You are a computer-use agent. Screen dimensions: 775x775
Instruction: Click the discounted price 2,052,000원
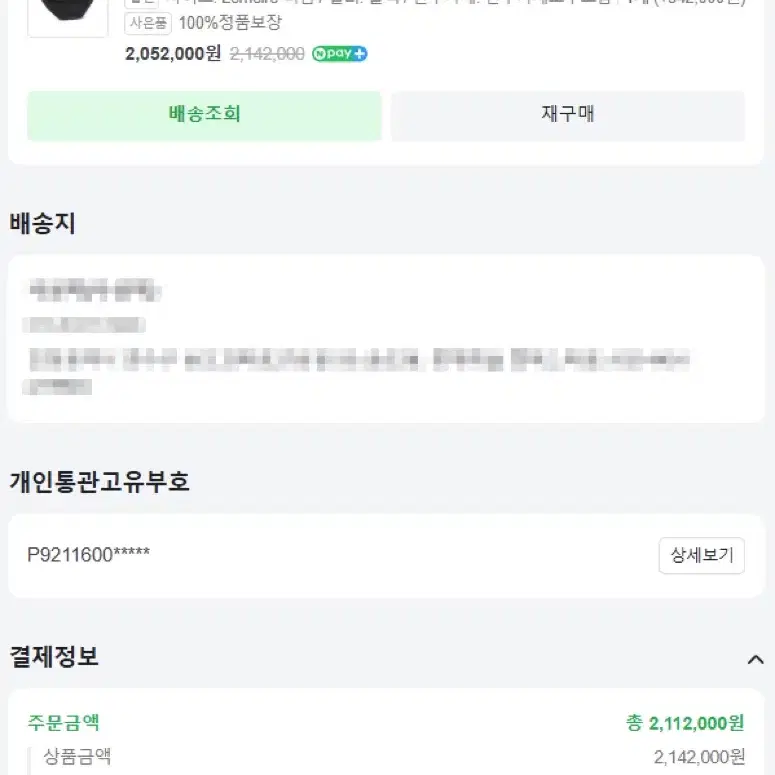pos(173,53)
